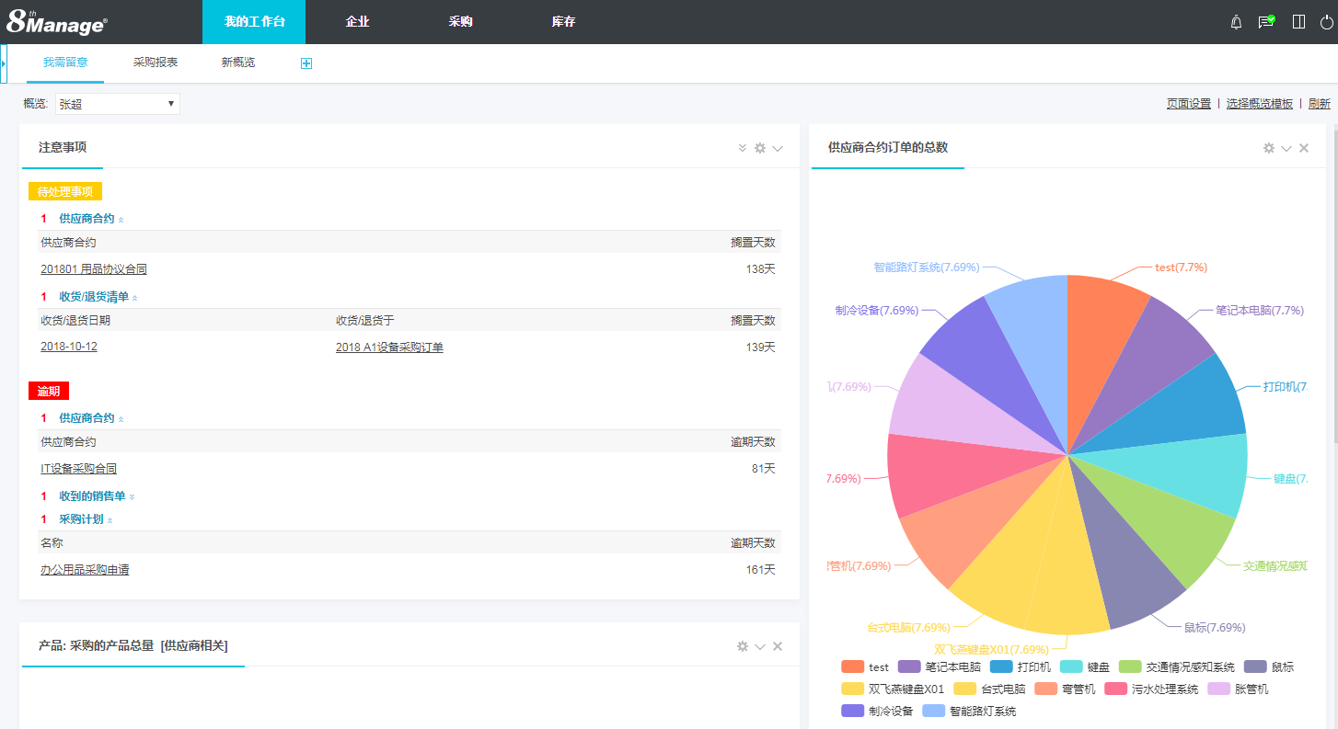
Task: Open the IT设备采购合同 link
Action: click(79, 468)
